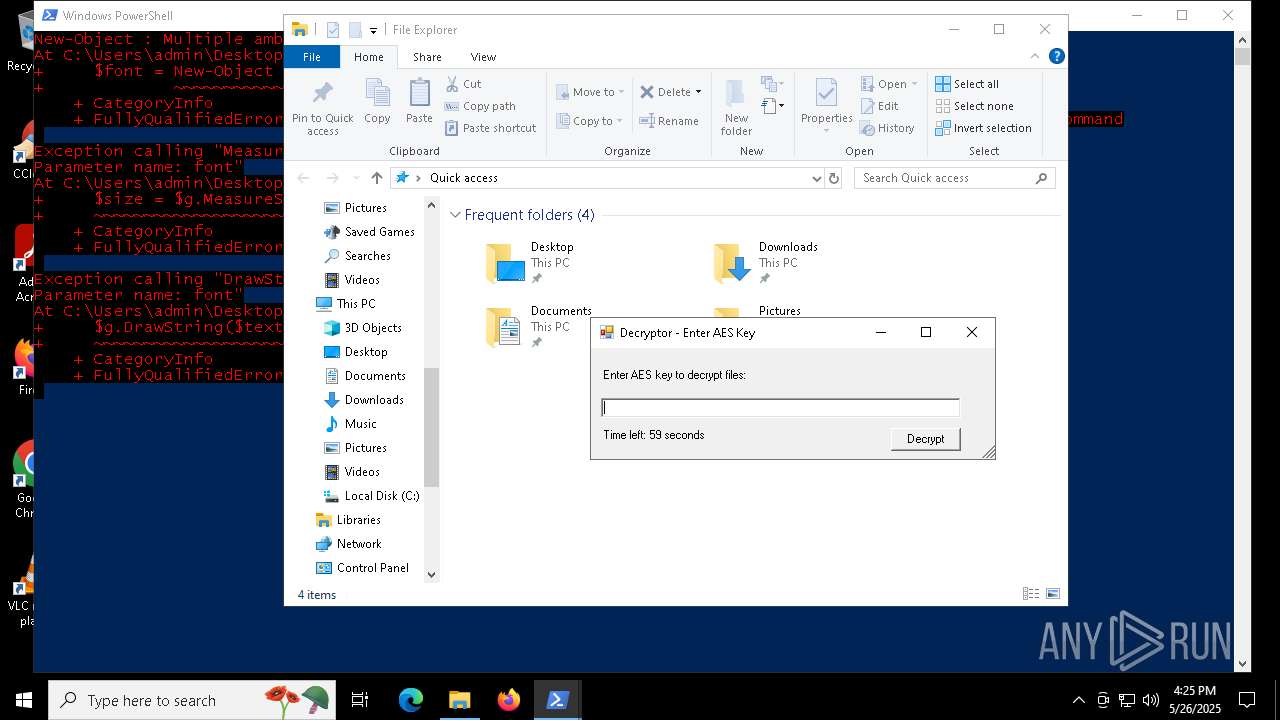Refresh the Quick access location
Screen dimensions: 1280x720
[834, 178]
